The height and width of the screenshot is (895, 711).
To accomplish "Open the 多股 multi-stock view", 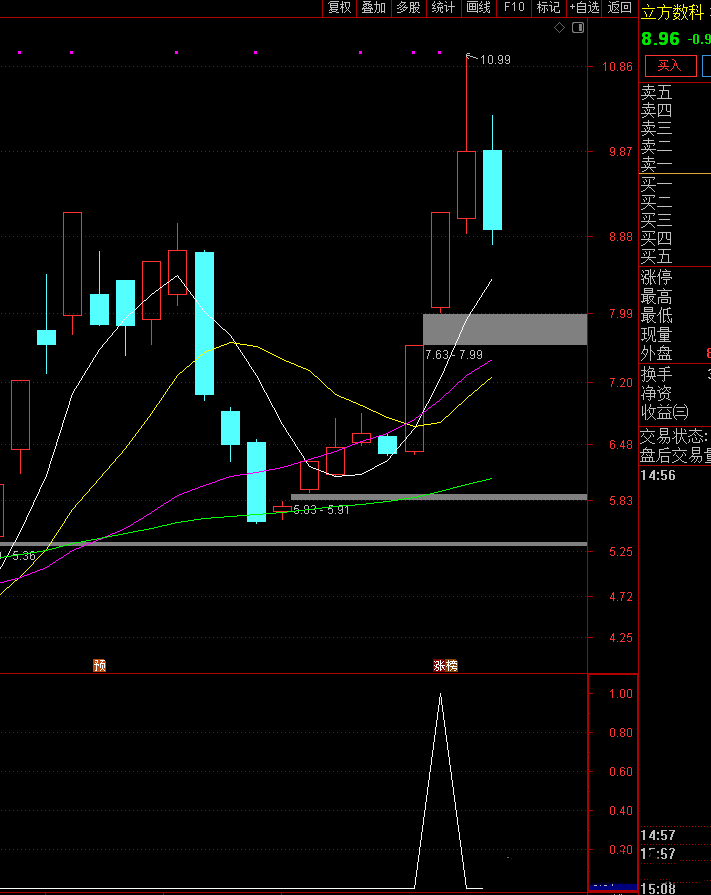I will coord(408,8).
